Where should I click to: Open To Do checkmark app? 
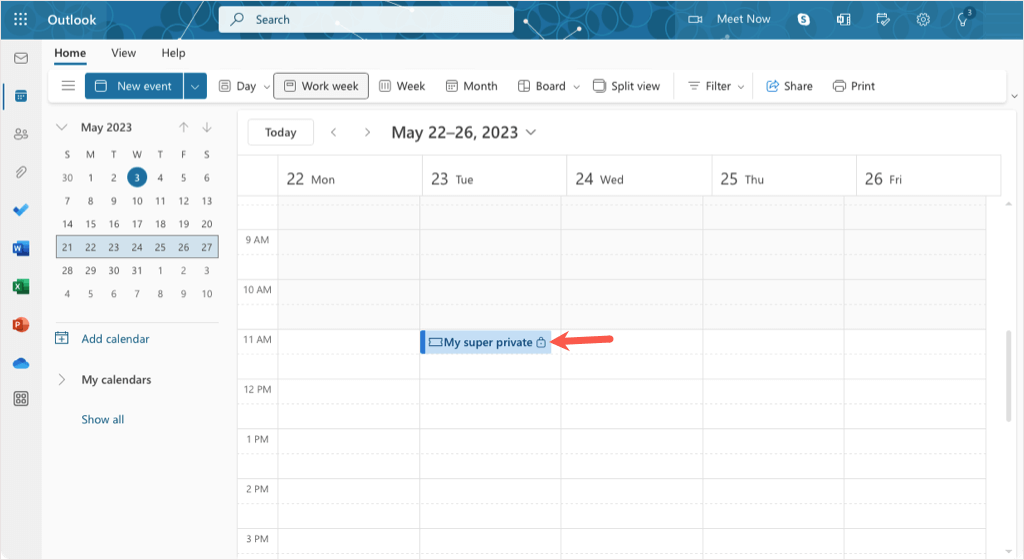coord(21,210)
